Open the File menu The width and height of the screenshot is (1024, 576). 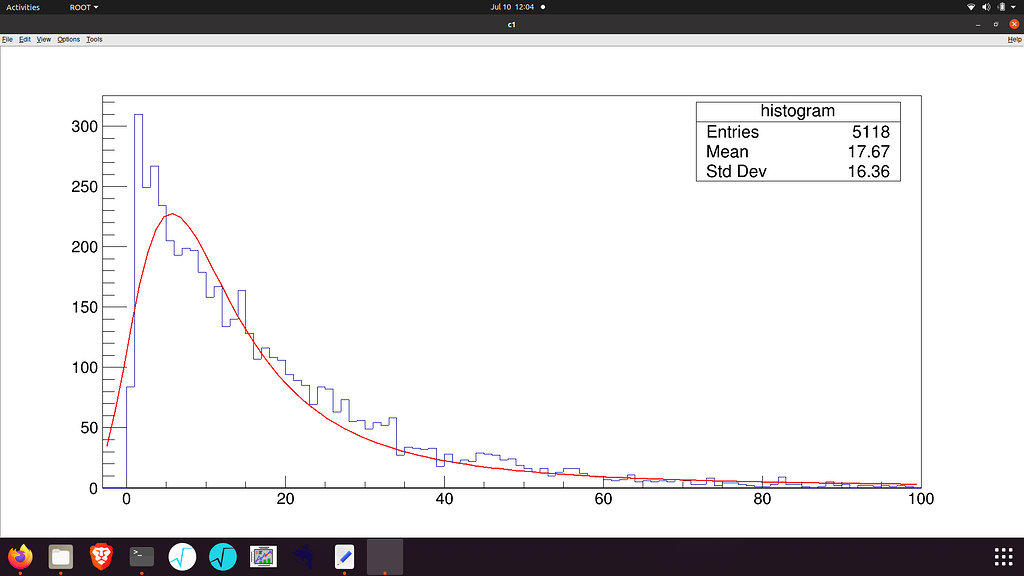pyautogui.click(x=6, y=39)
